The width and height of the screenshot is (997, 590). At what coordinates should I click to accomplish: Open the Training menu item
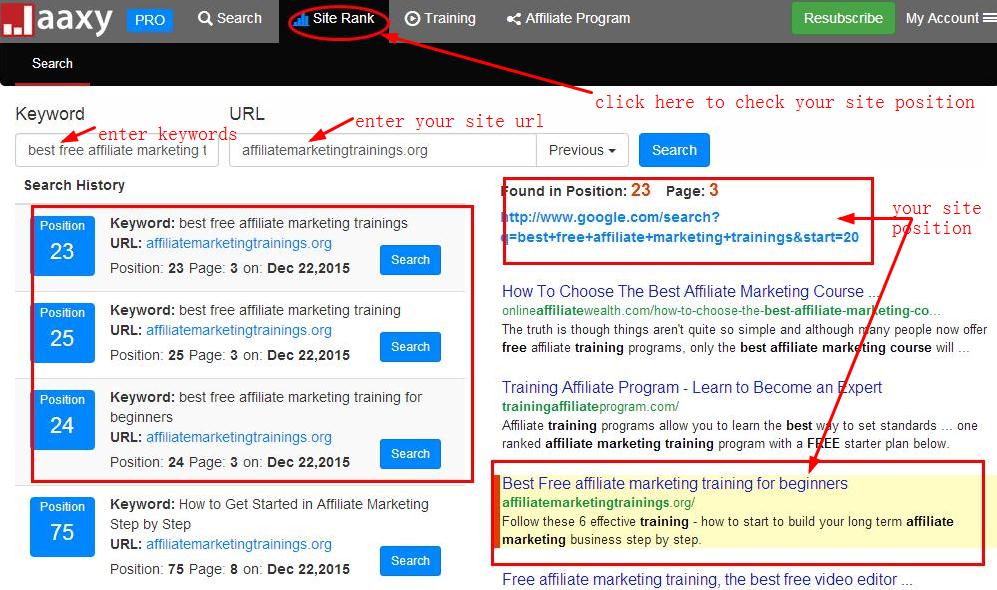[440, 18]
